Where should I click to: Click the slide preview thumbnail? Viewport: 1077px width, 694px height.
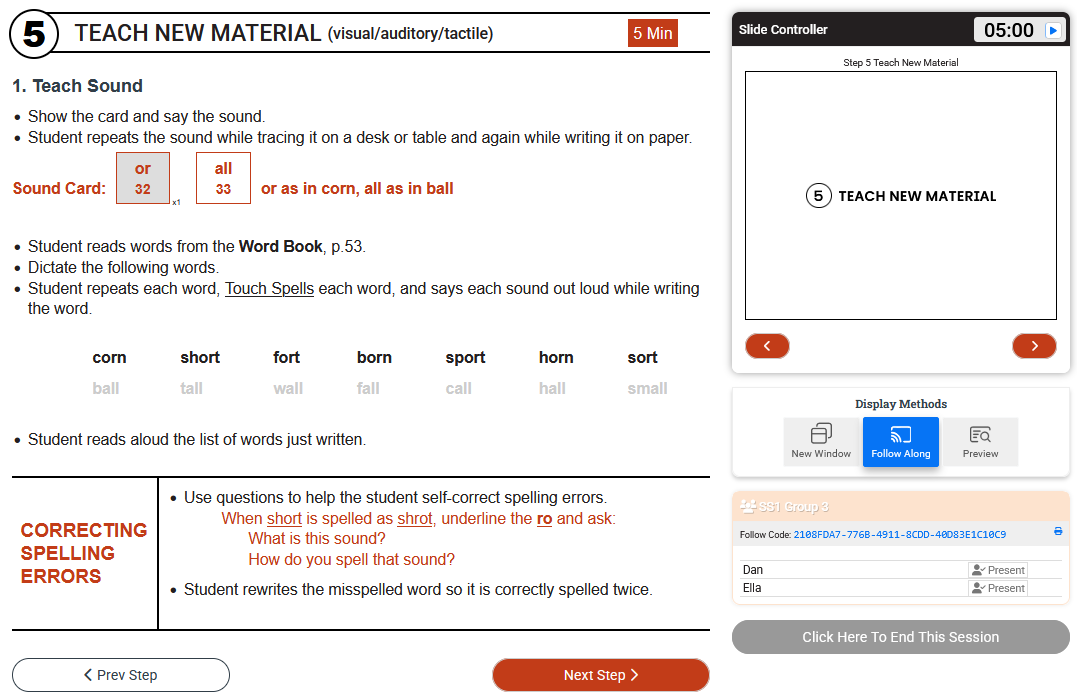pos(900,195)
